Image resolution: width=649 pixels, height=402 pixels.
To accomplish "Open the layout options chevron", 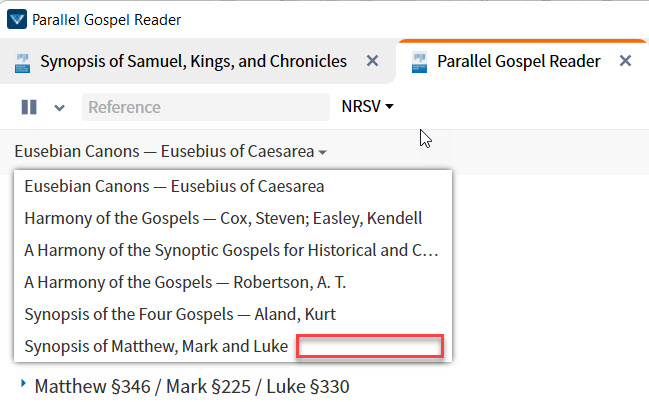I will click(60, 108).
